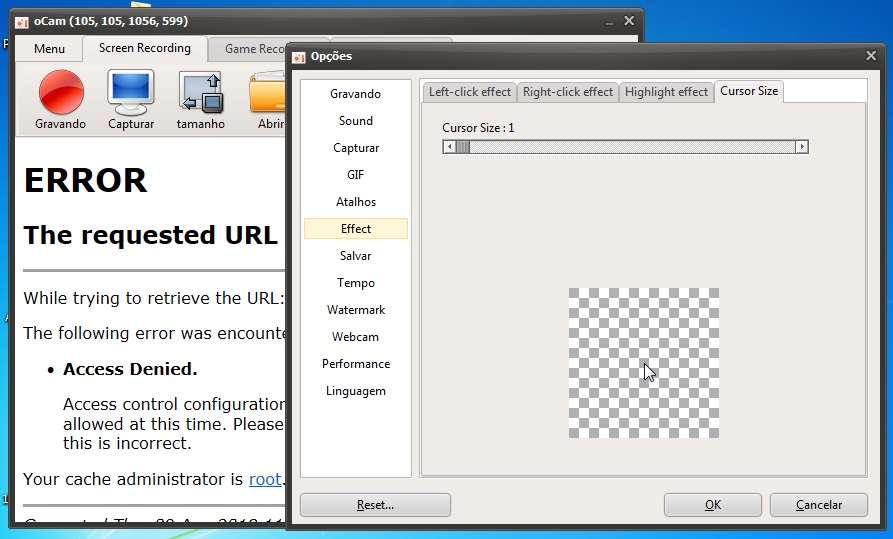Click the ERROR heading text

tap(85, 181)
